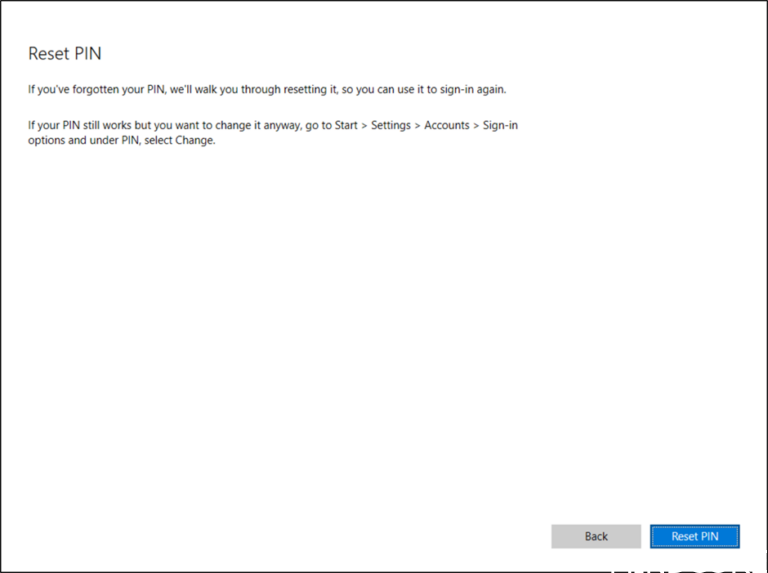Click the word Change in the instructions
The width and height of the screenshot is (768, 573).
point(195,140)
